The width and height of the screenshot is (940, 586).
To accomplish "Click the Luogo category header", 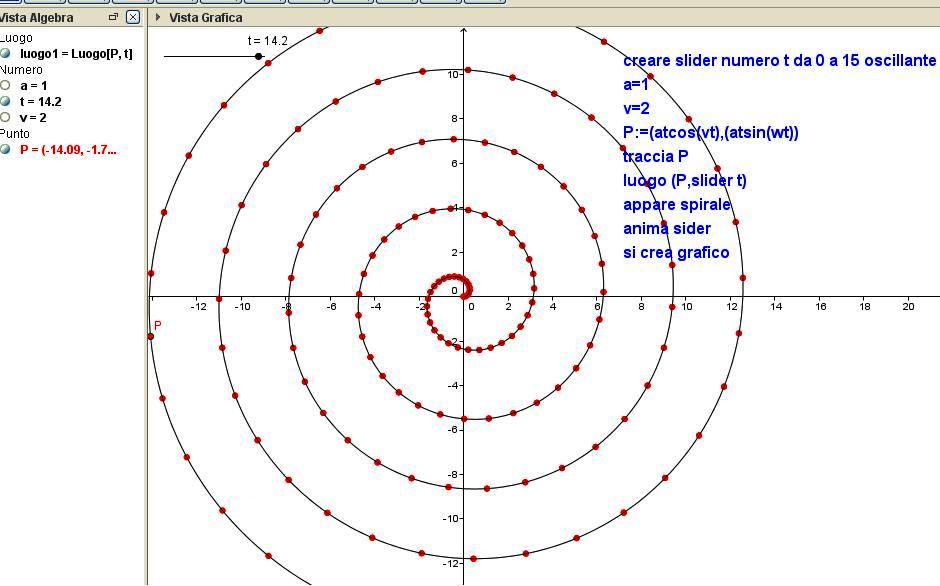I will pos(16,38).
